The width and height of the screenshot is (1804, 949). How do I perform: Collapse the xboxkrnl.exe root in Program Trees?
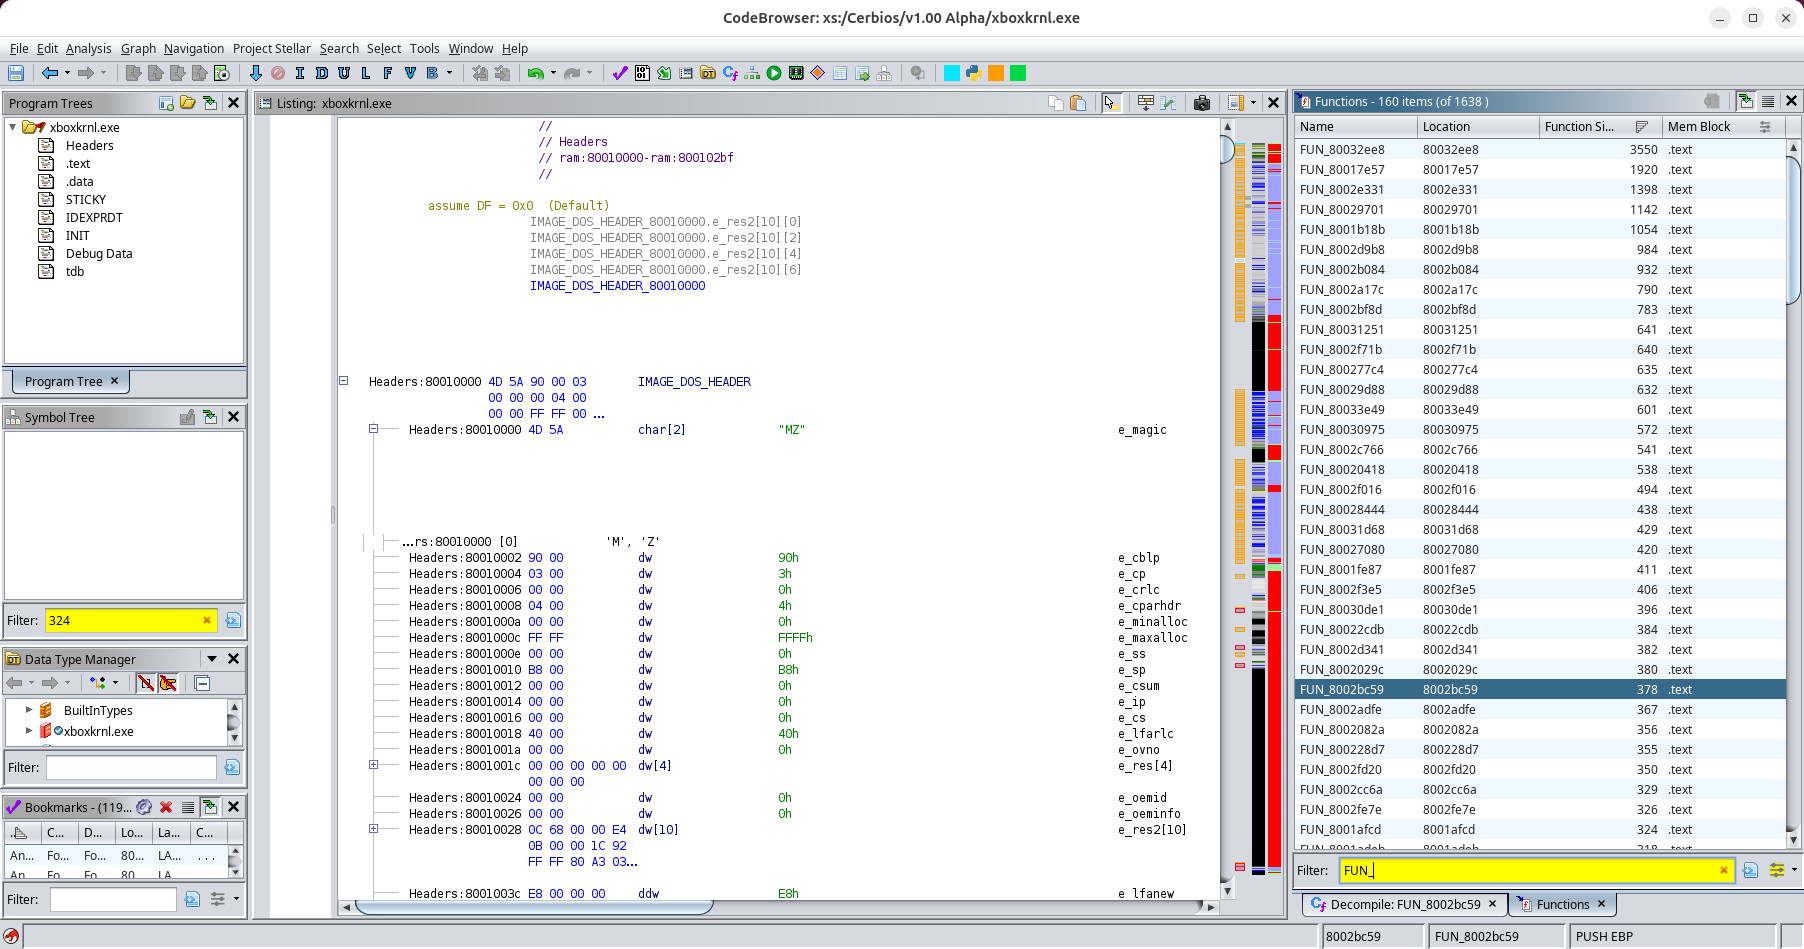click(13, 127)
